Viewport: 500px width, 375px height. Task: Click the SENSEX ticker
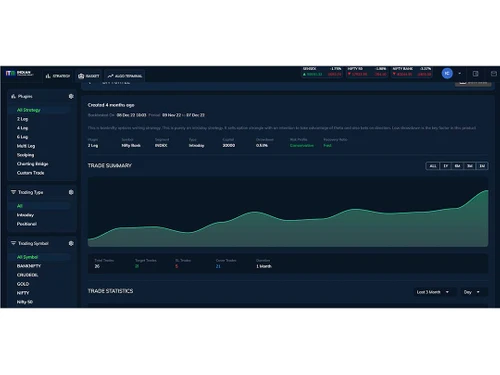[322, 72]
